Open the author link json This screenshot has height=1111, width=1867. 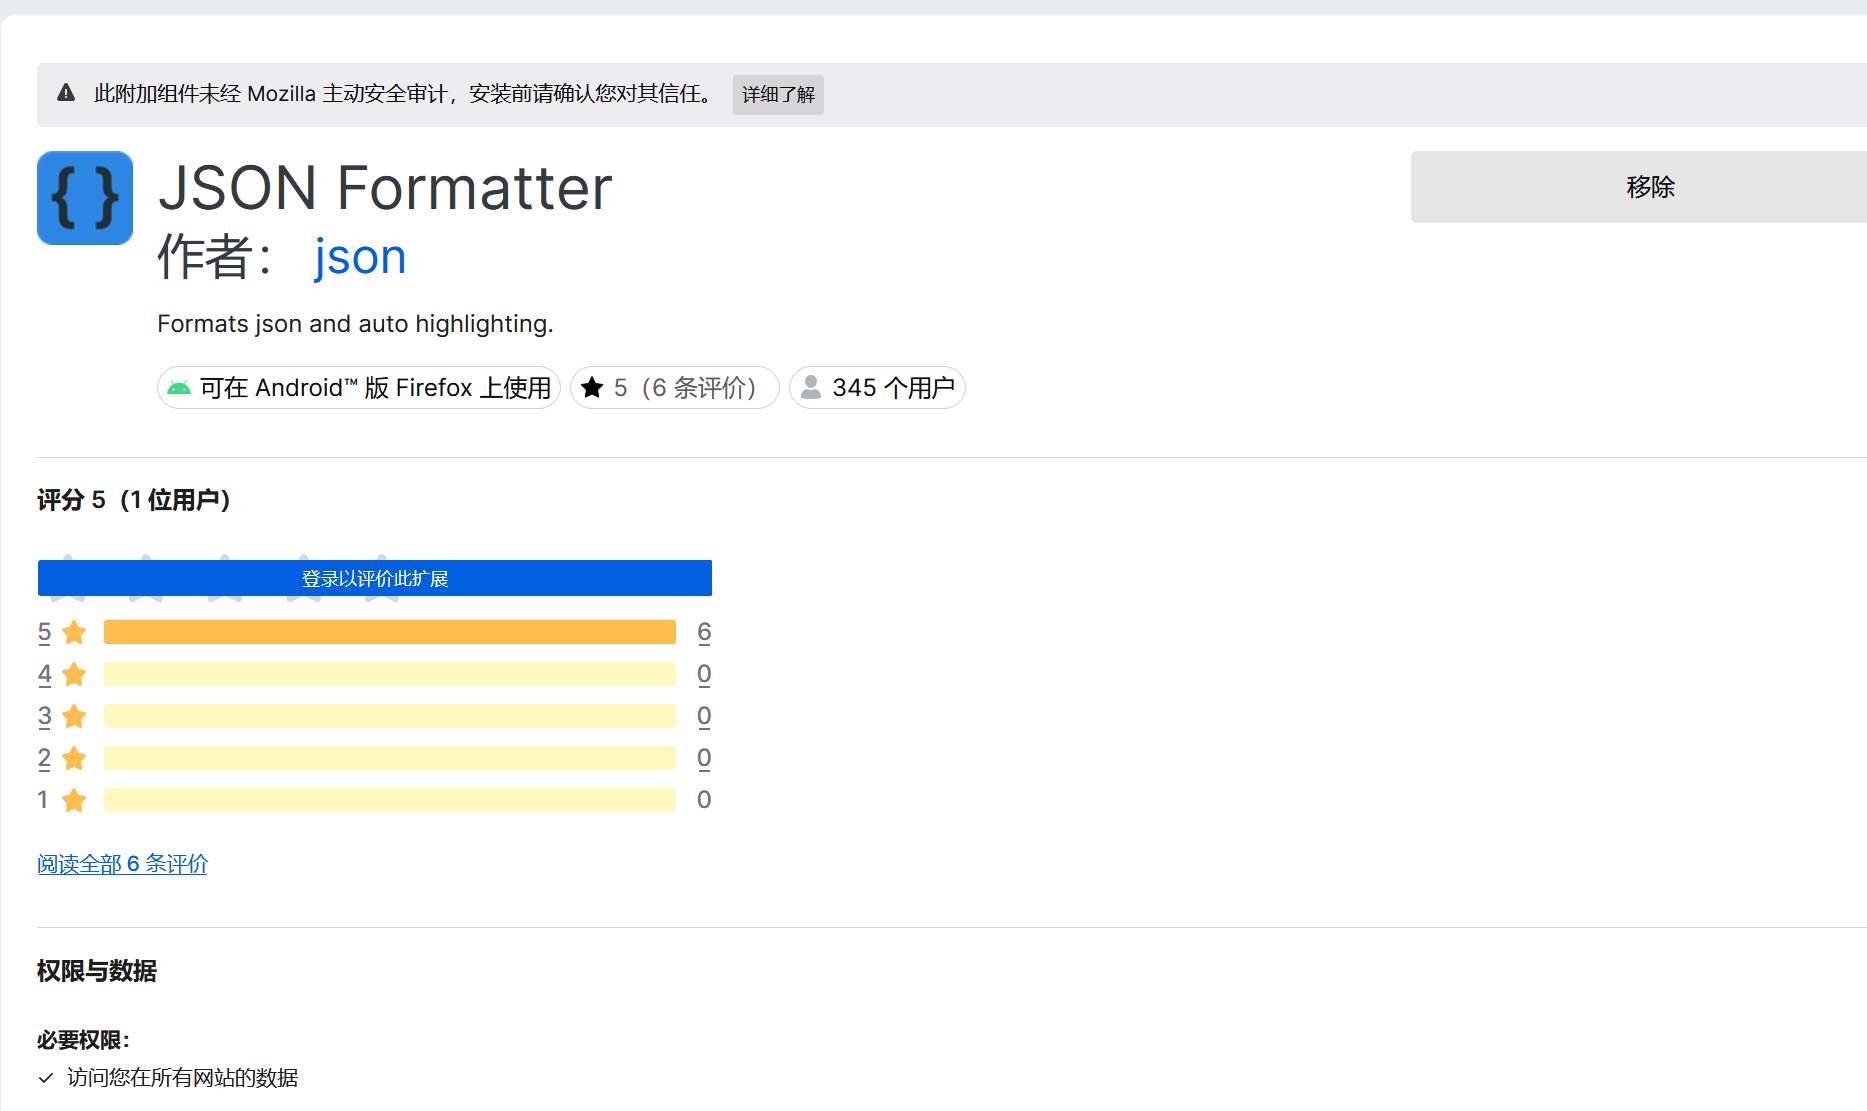[x=360, y=257]
